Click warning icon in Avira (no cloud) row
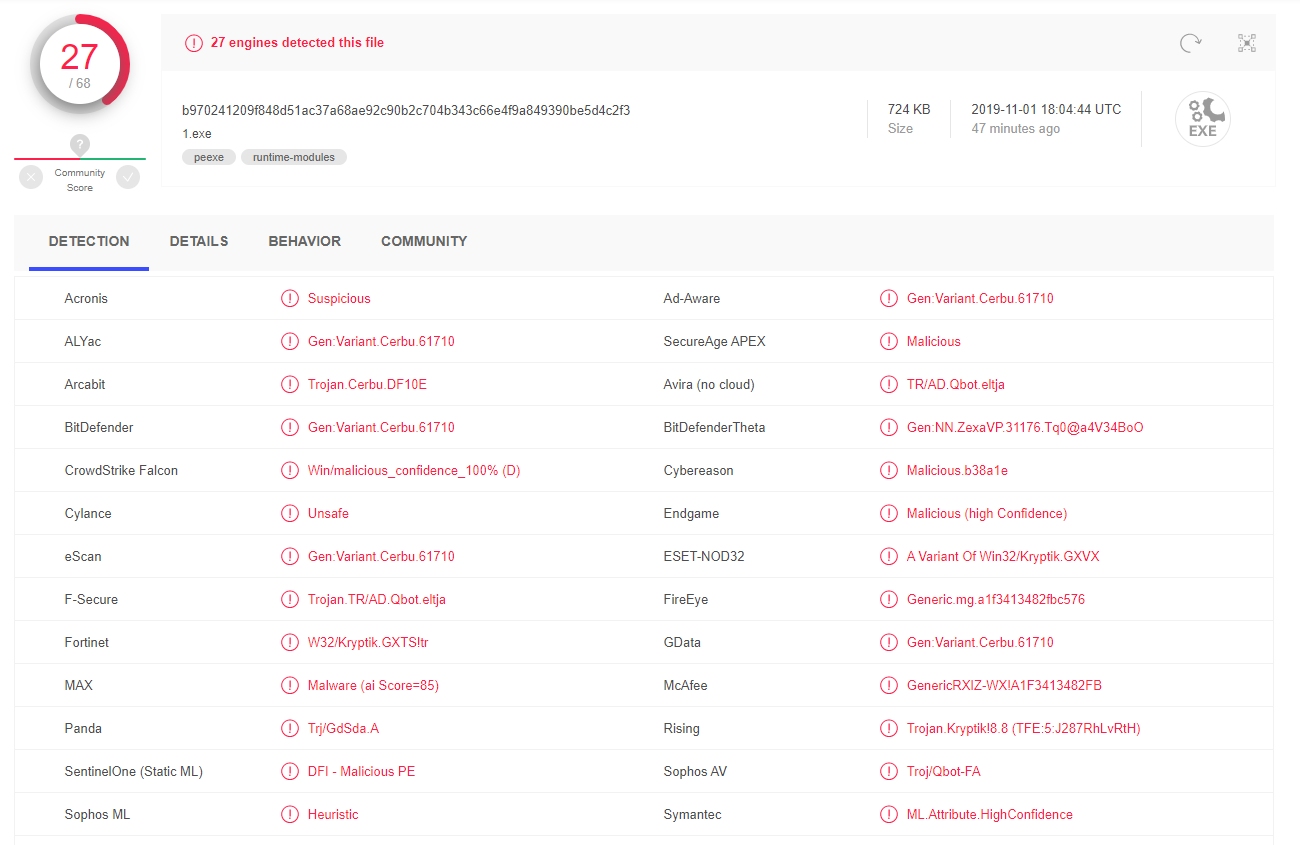The height and width of the screenshot is (845, 1300). pos(889,384)
